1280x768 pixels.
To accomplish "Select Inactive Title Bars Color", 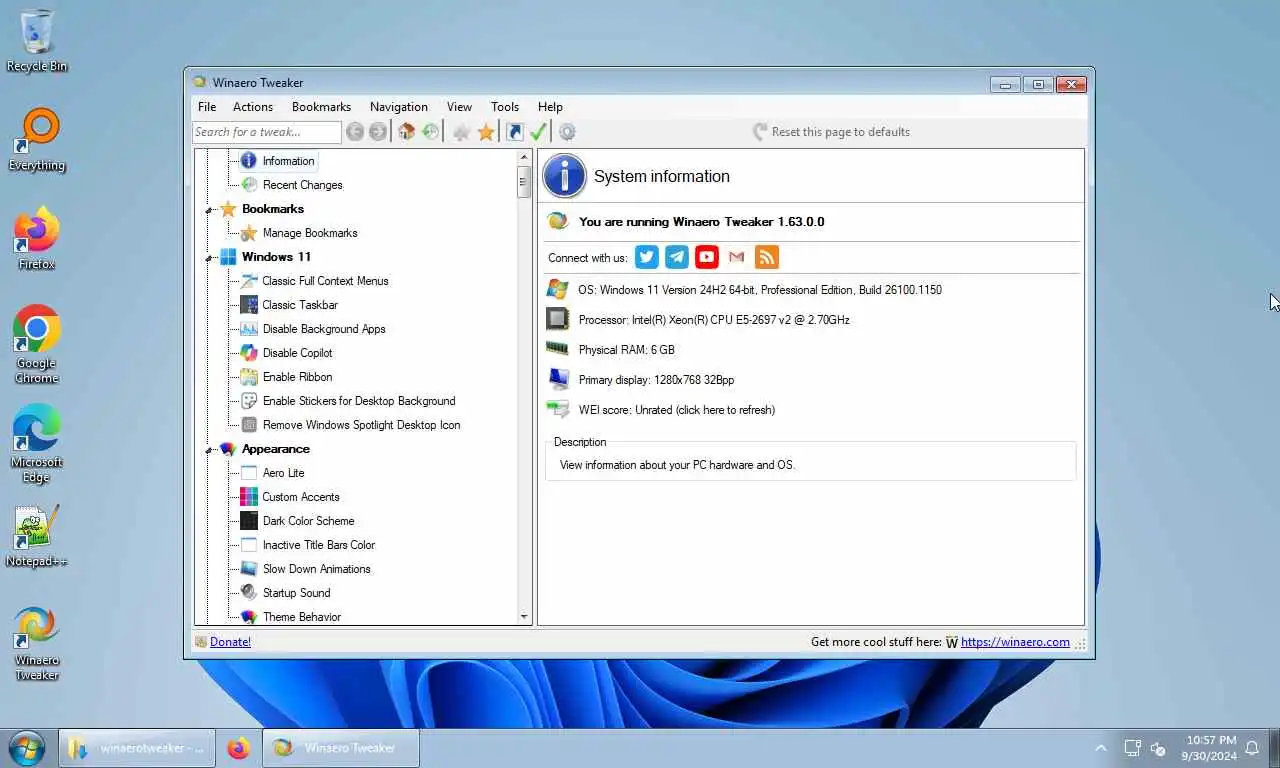I will coord(318,545).
